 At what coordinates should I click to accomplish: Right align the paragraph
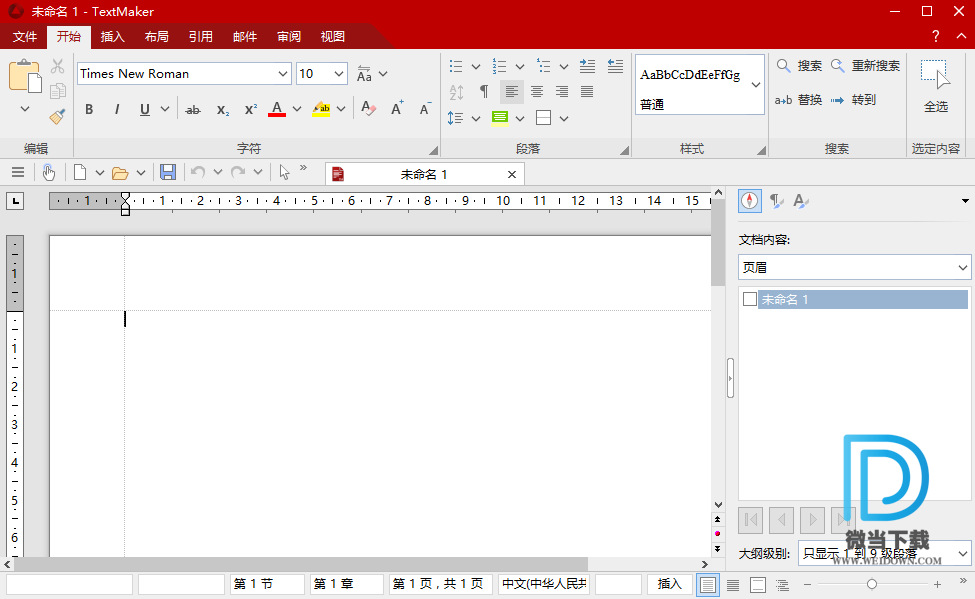(x=561, y=92)
